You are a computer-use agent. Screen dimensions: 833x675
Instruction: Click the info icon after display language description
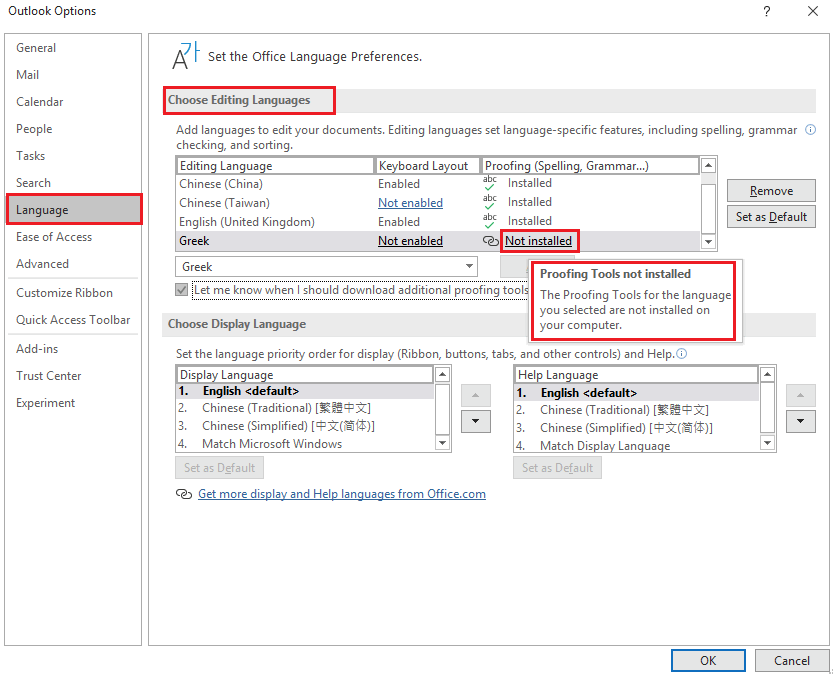(x=682, y=354)
